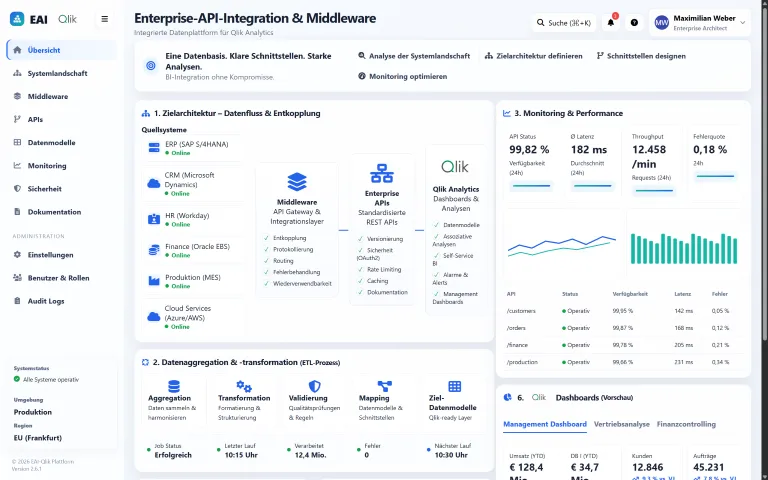The width and height of the screenshot is (768, 480).
Task: Click the Transformation gears icon
Action: [244, 386]
